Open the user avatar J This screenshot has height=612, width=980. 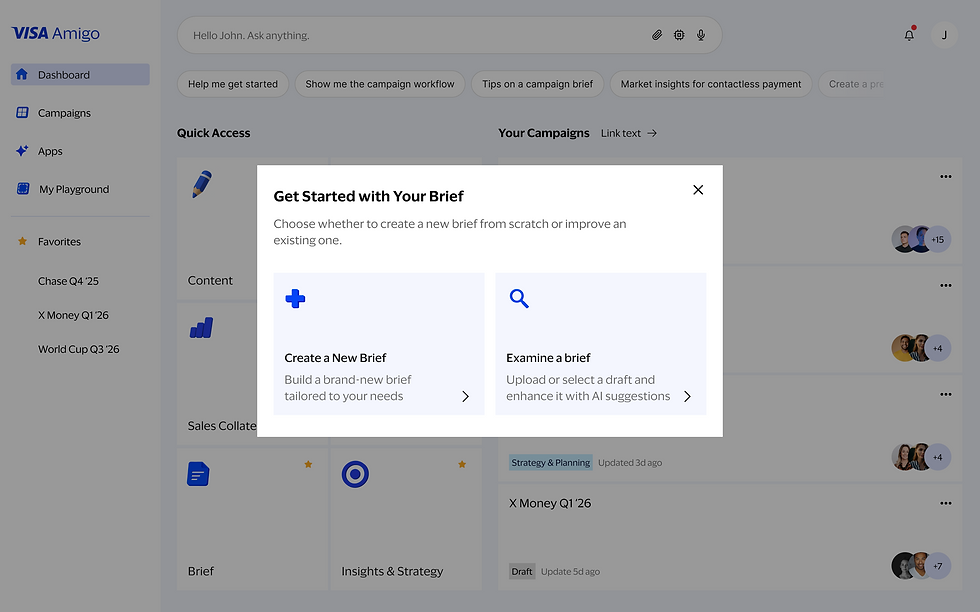point(944,35)
